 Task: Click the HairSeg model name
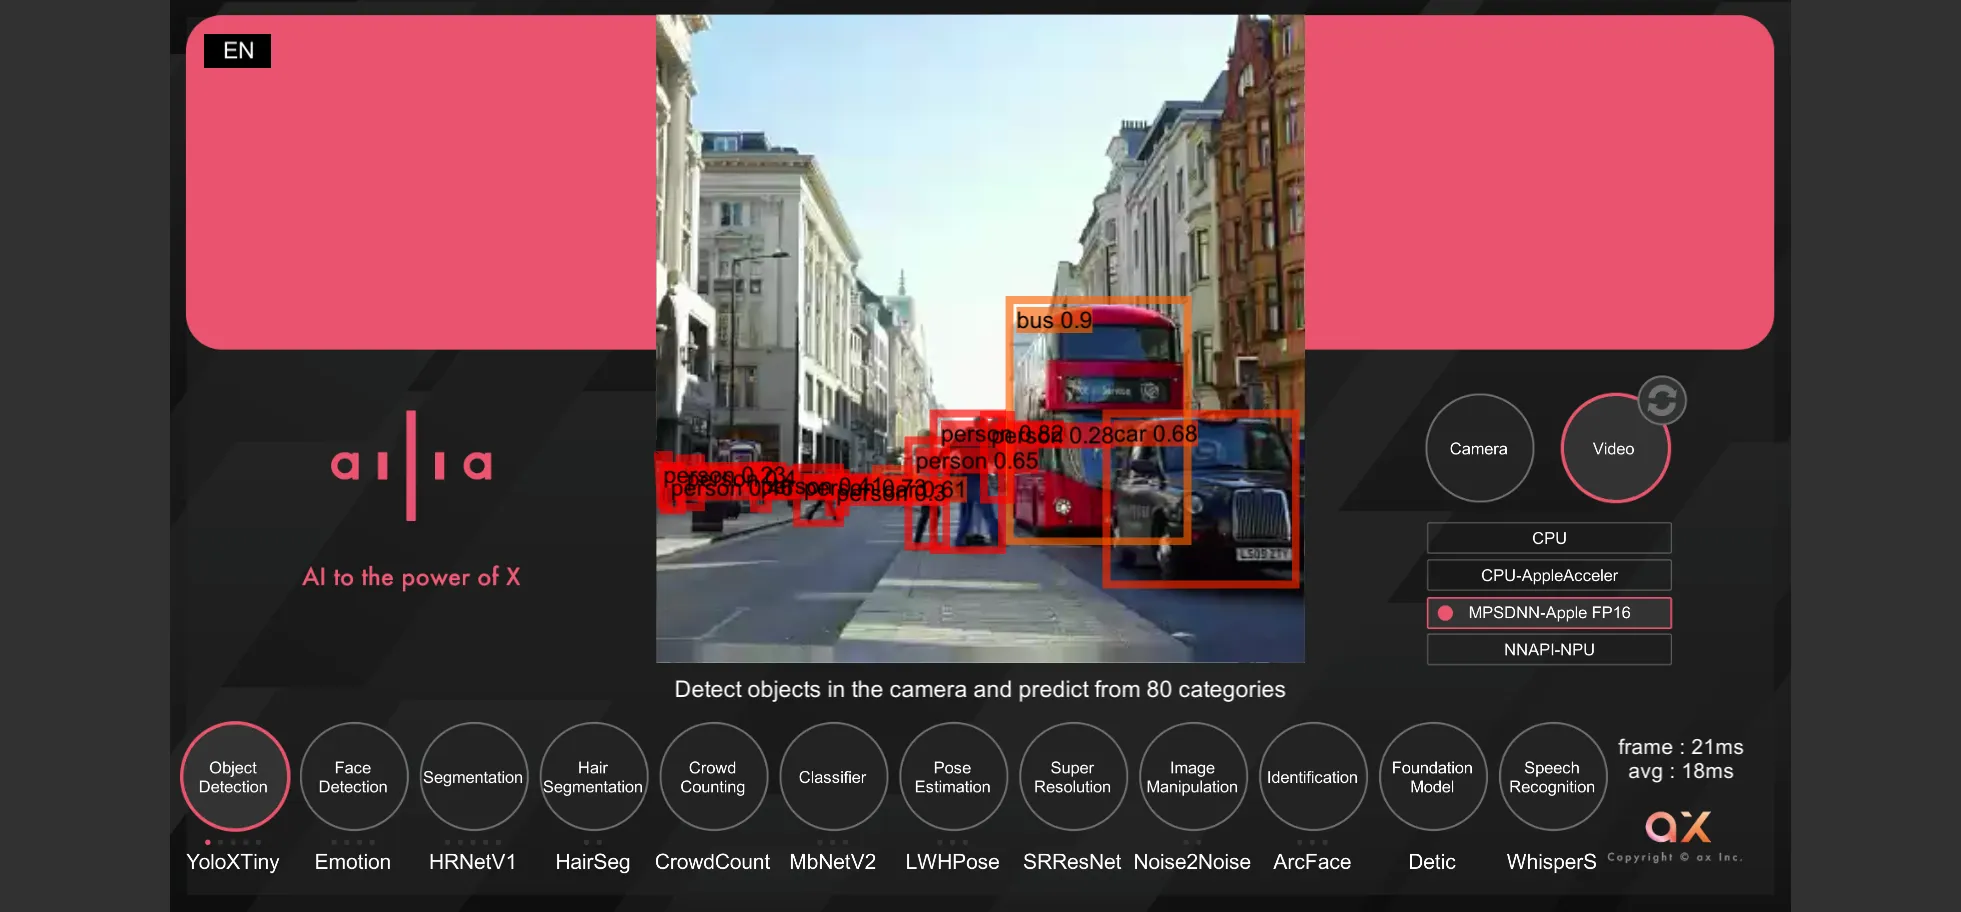pos(593,862)
